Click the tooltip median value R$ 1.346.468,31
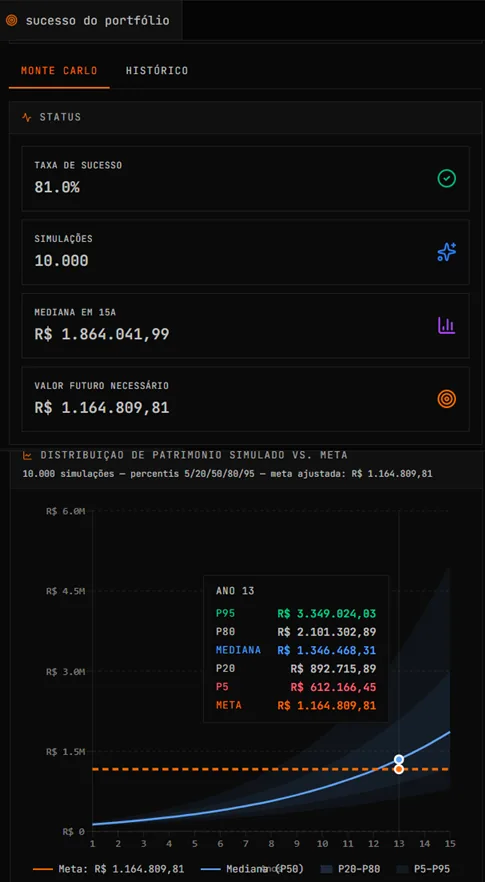Viewport: 485px width, 882px height. (326, 650)
